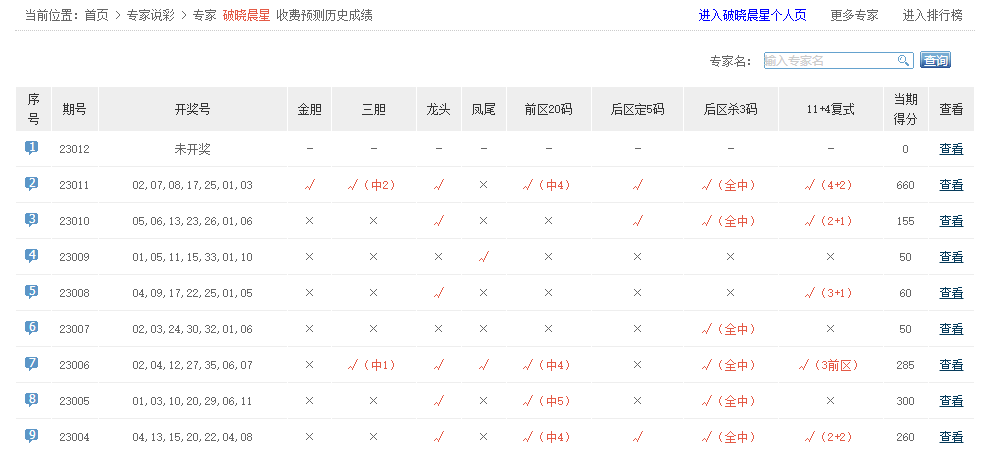Screen dimensions: 989x454
Task: Click the number 1 row badge icon
Action: tap(32, 148)
